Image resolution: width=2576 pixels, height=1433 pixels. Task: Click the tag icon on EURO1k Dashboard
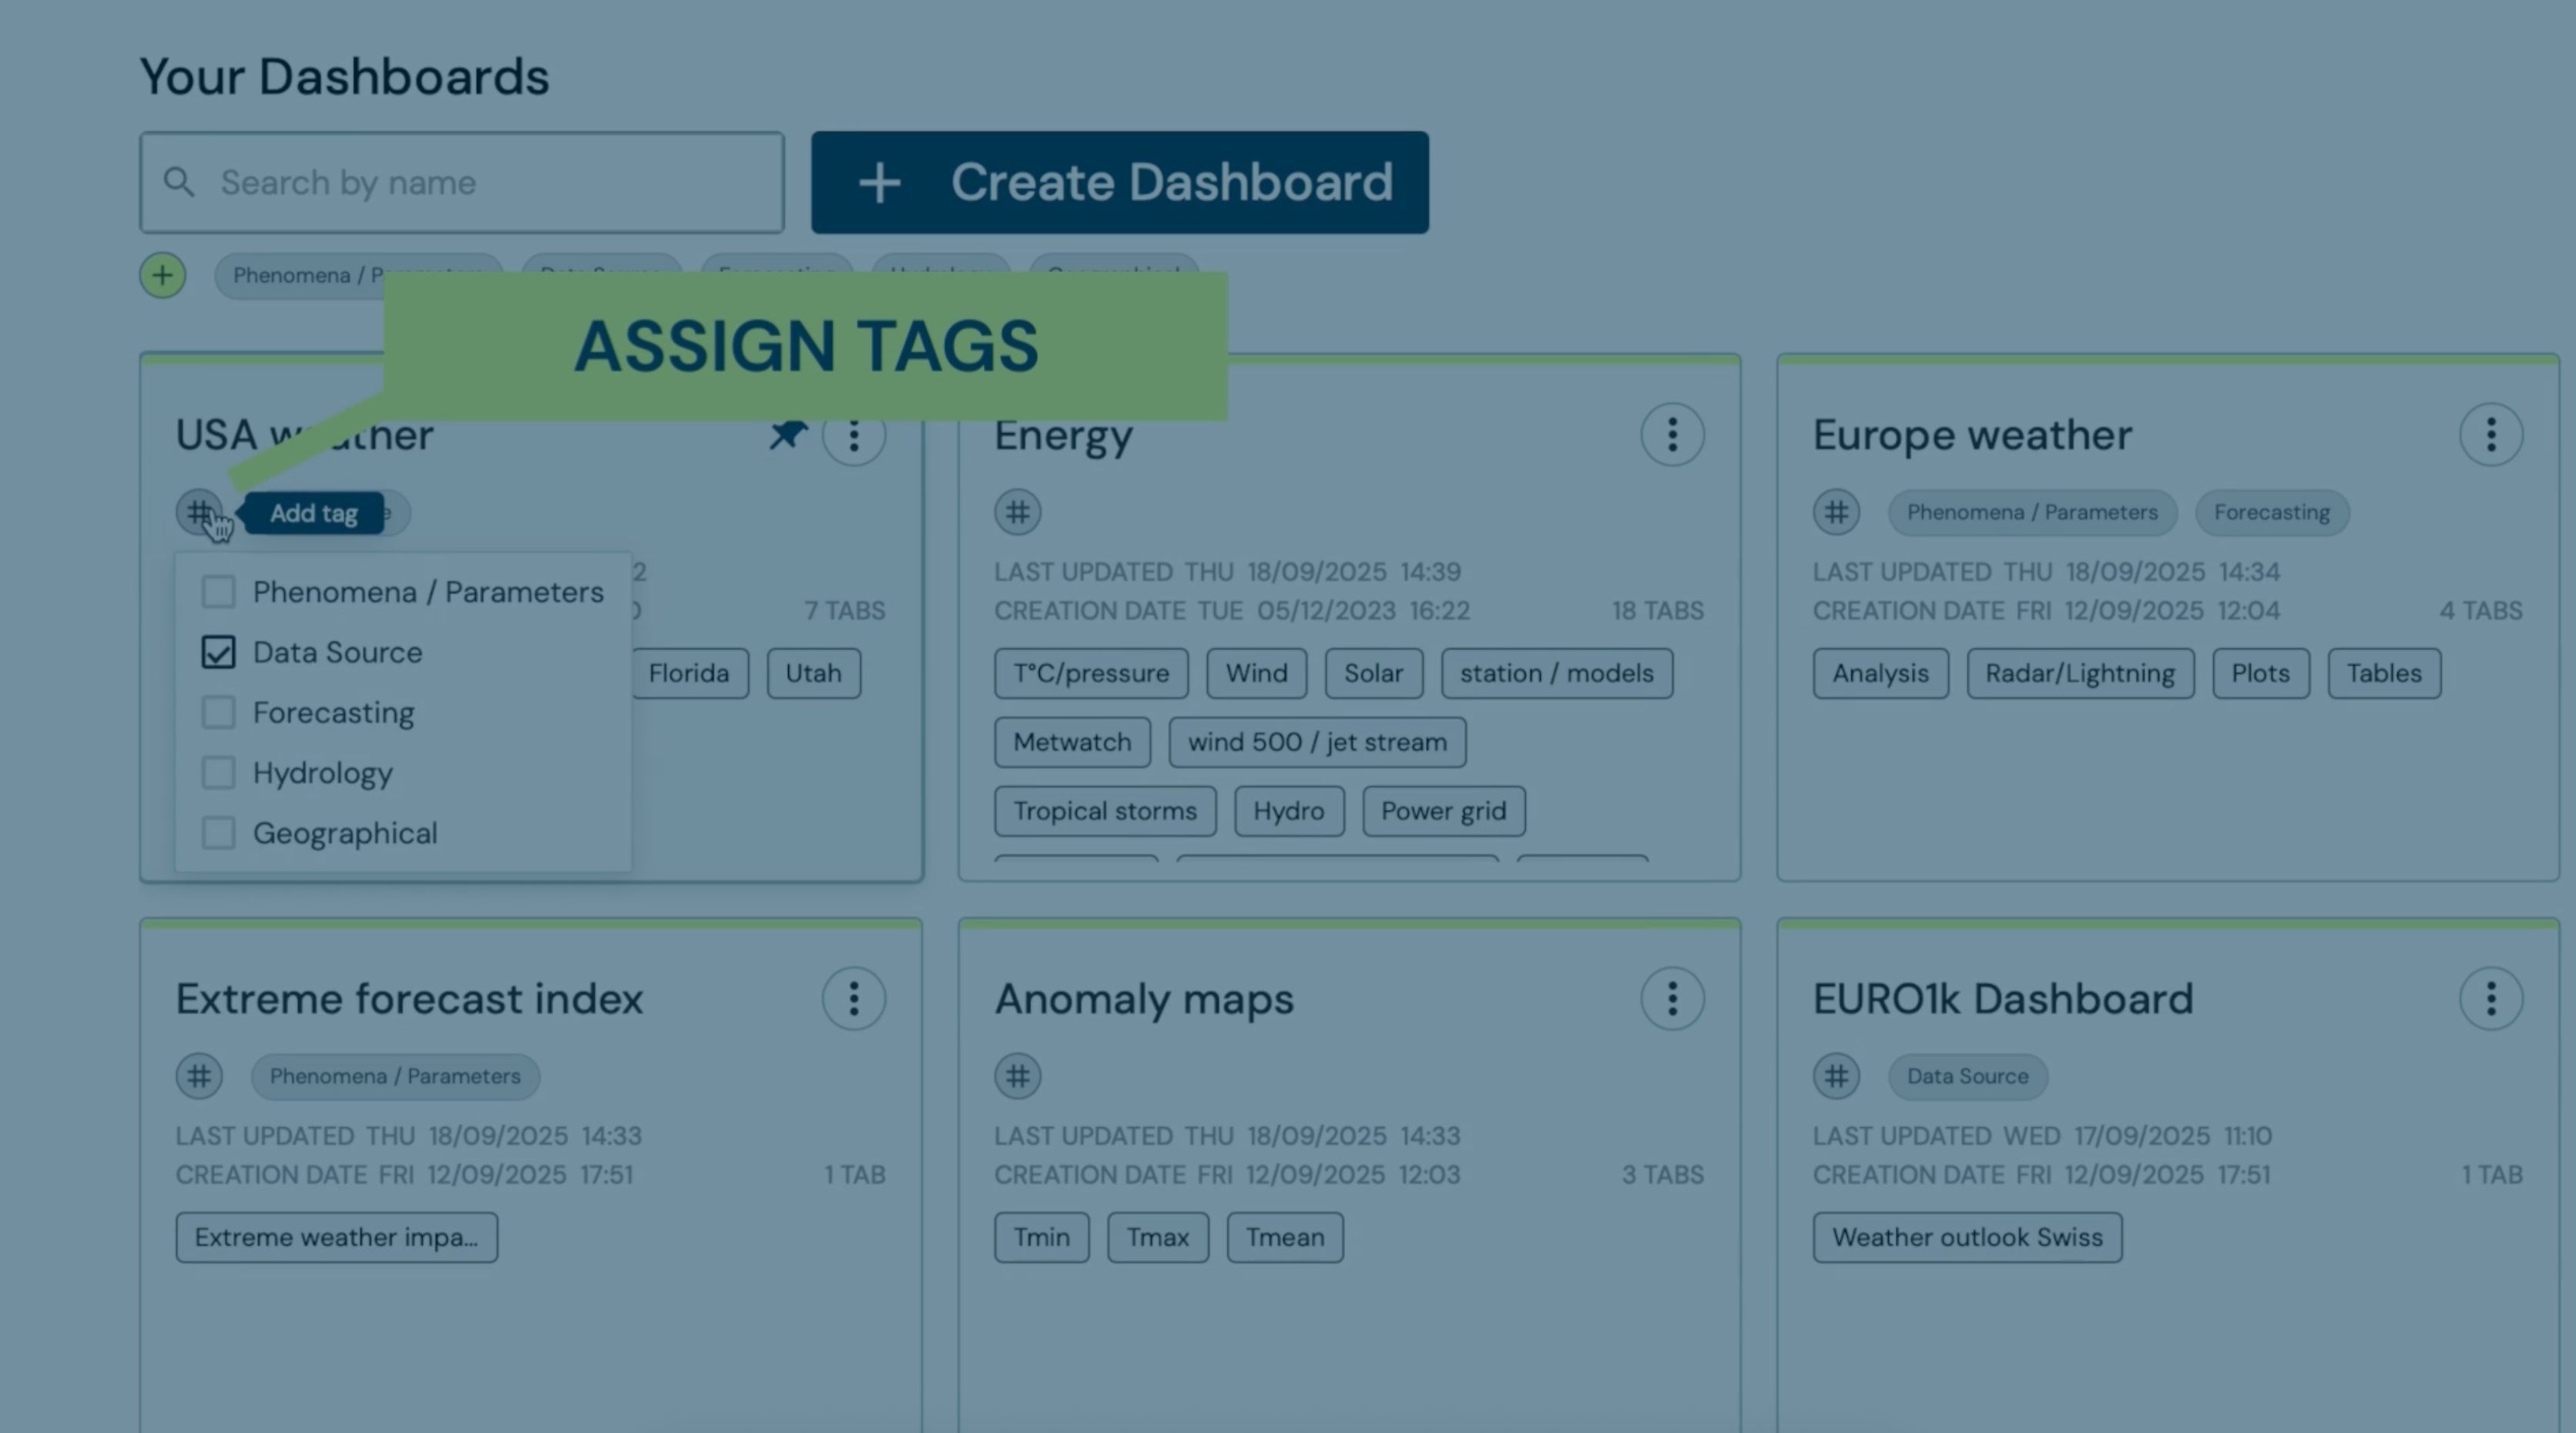pos(1836,1076)
